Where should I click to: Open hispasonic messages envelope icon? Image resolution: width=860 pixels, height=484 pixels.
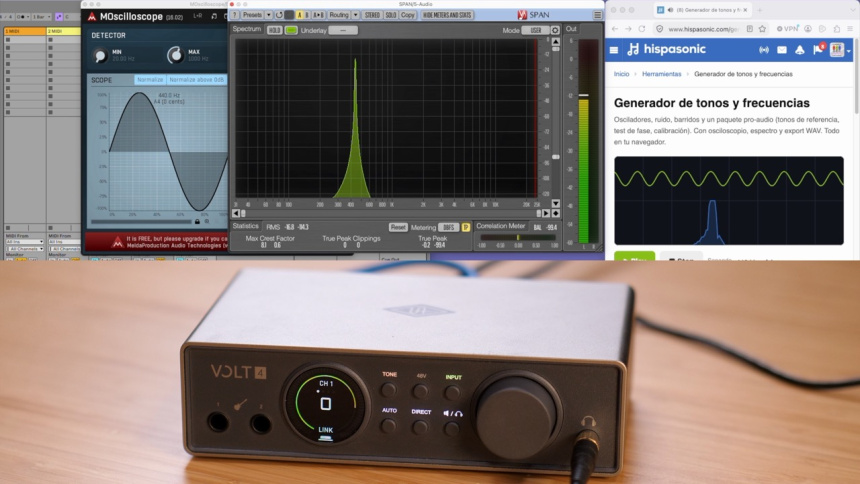click(x=782, y=50)
